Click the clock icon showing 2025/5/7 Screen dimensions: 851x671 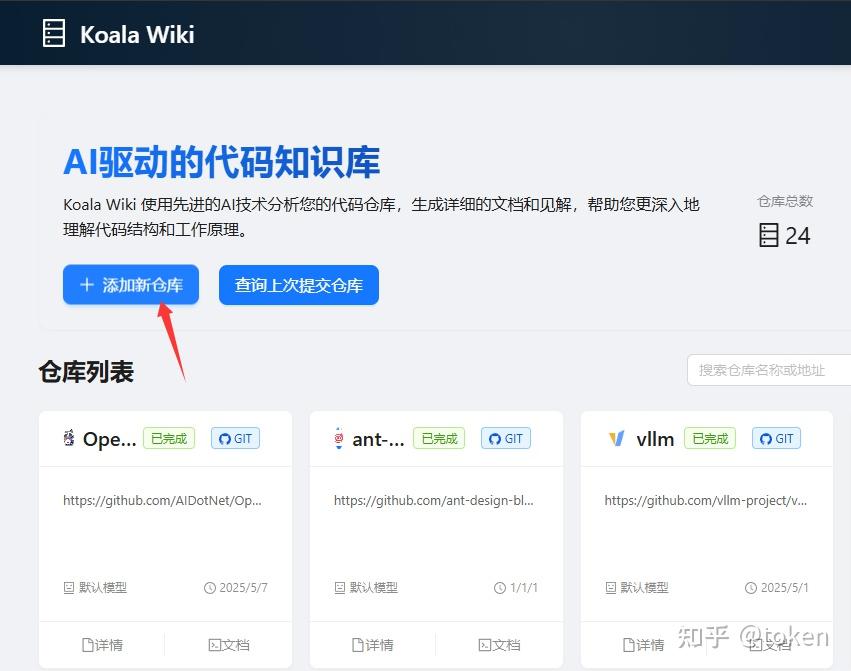(208, 588)
